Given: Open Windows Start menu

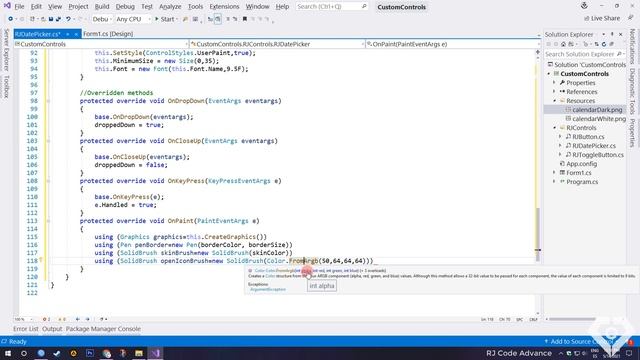Looking at the screenshot, I should [8, 353].
